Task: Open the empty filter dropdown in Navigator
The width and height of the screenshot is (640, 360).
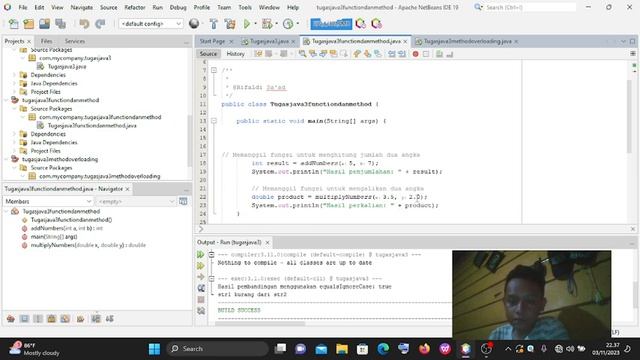Action: tap(136, 201)
